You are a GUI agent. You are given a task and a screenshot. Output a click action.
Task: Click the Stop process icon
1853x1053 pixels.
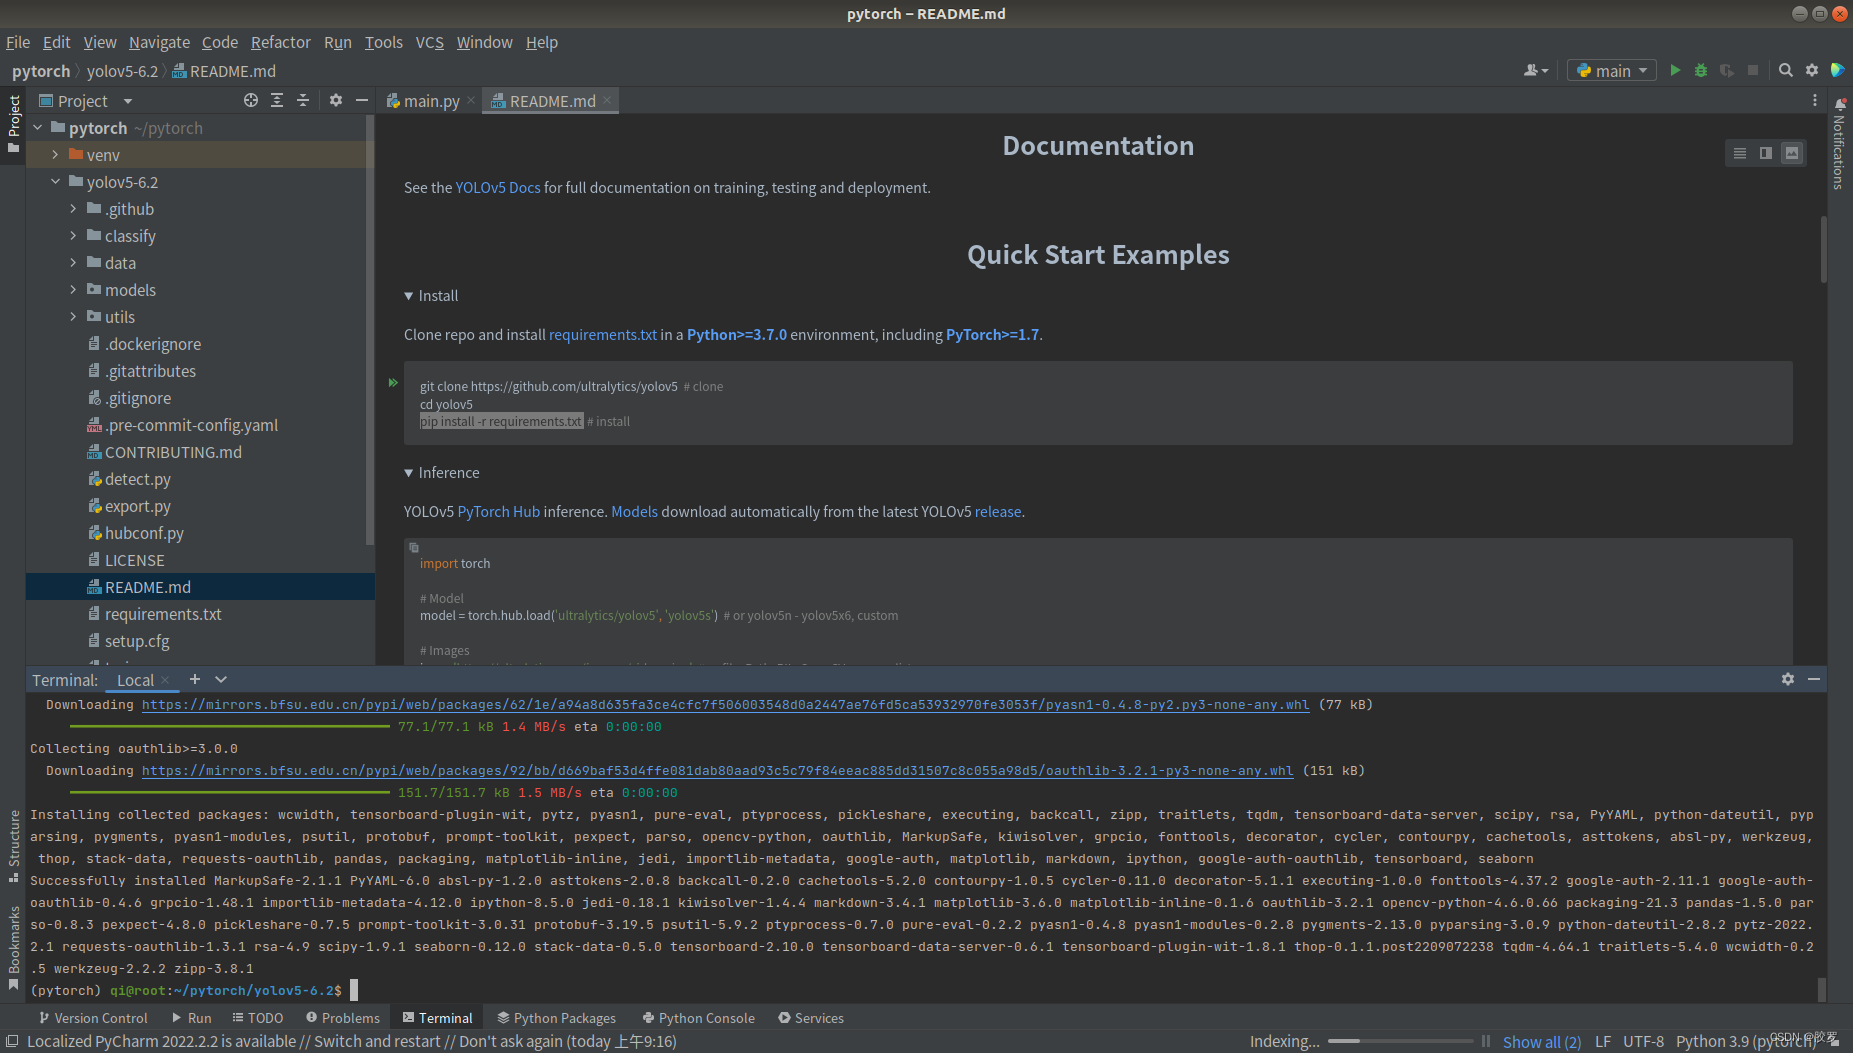(1753, 70)
